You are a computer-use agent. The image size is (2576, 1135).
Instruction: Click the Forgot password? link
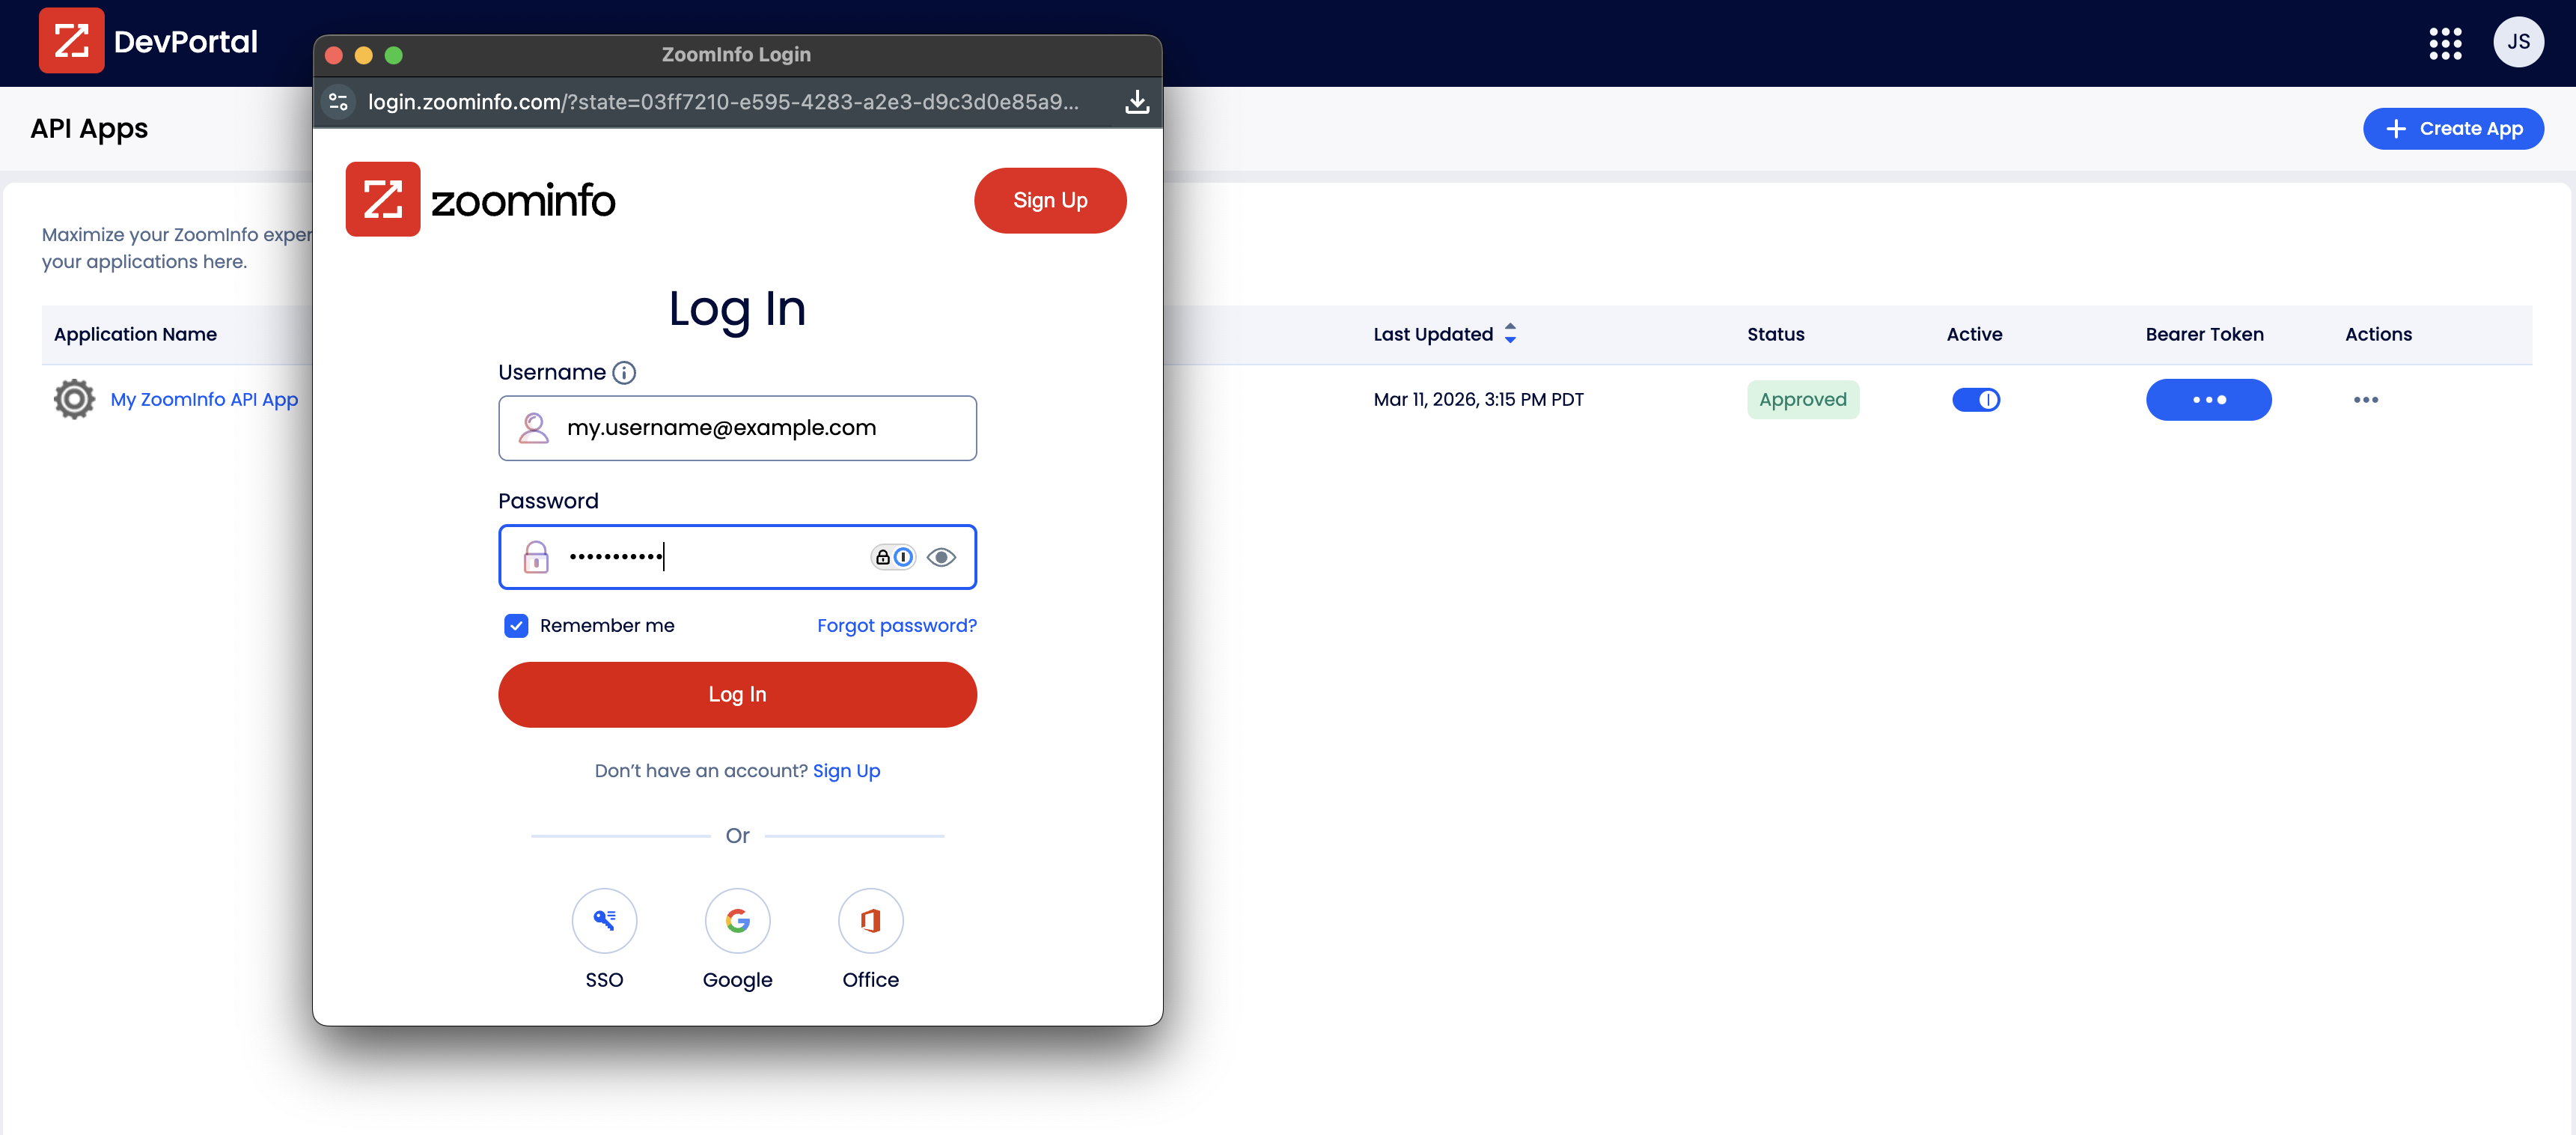tap(896, 626)
